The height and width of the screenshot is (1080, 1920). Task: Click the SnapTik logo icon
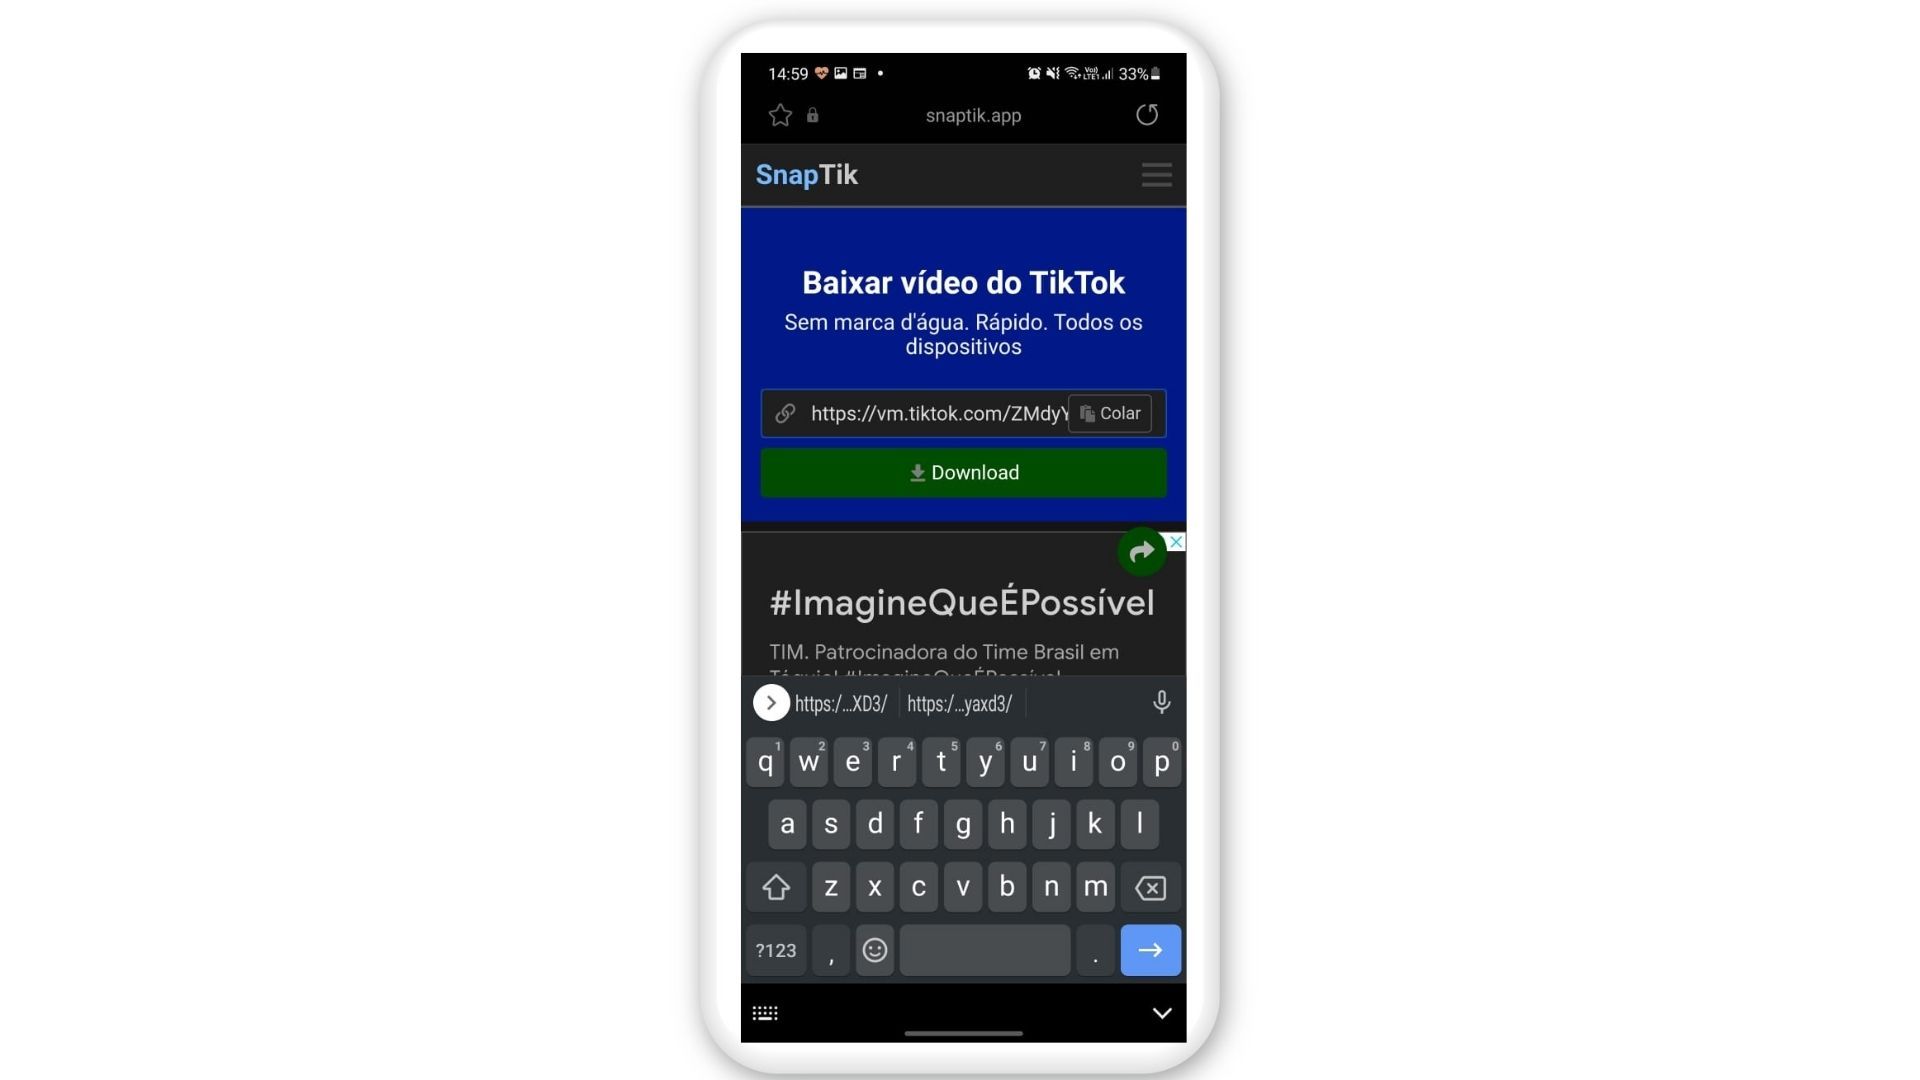click(x=806, y=173)
